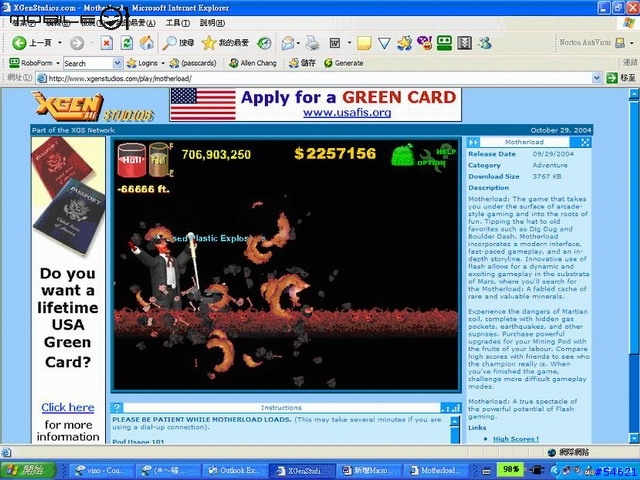Image resolution: width=640 pixels, height=480 pixels.
Task: Click the Instructions box scroll up arrow
Action: pyautogui.click(x=455, y=421)
